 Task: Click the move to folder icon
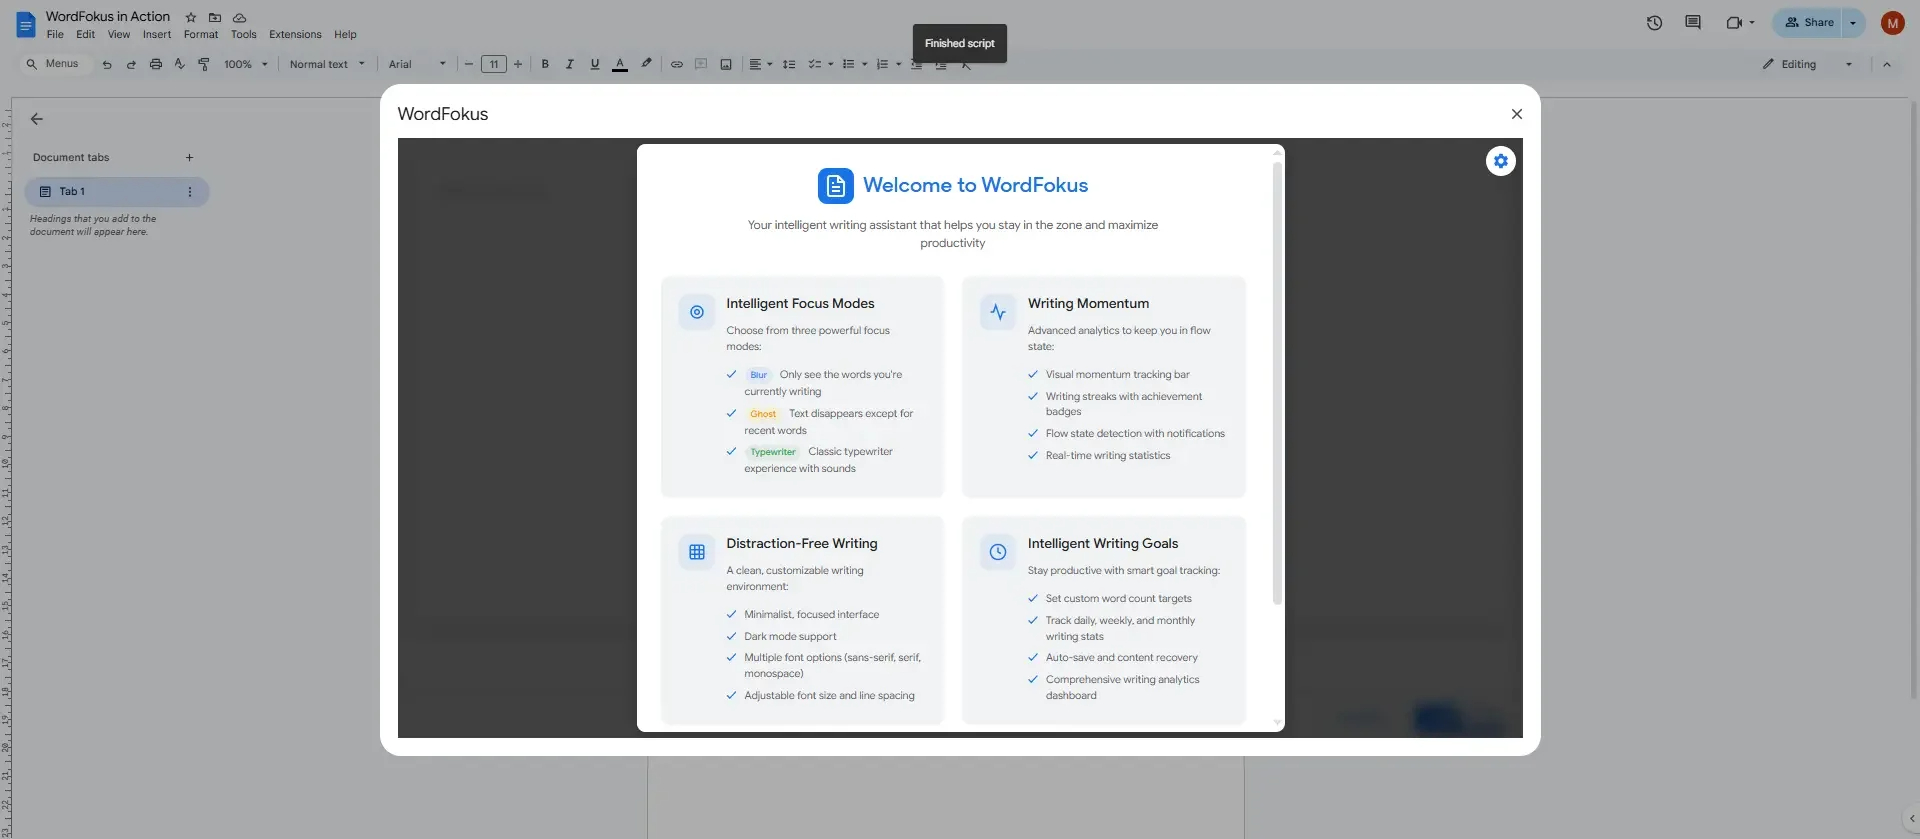click(215, 17)
